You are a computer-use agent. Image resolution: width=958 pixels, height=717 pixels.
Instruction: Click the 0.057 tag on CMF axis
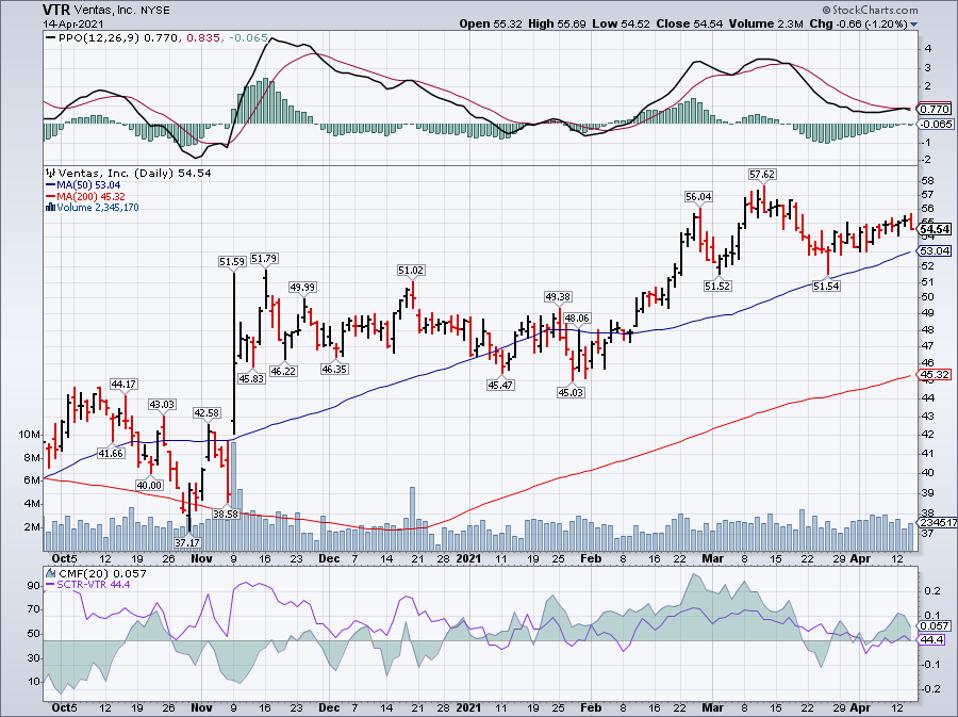point(935,626)
